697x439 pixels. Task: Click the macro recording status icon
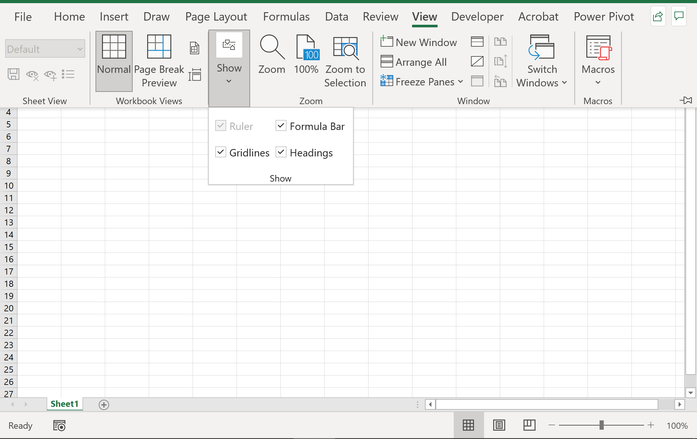(59, 426)
